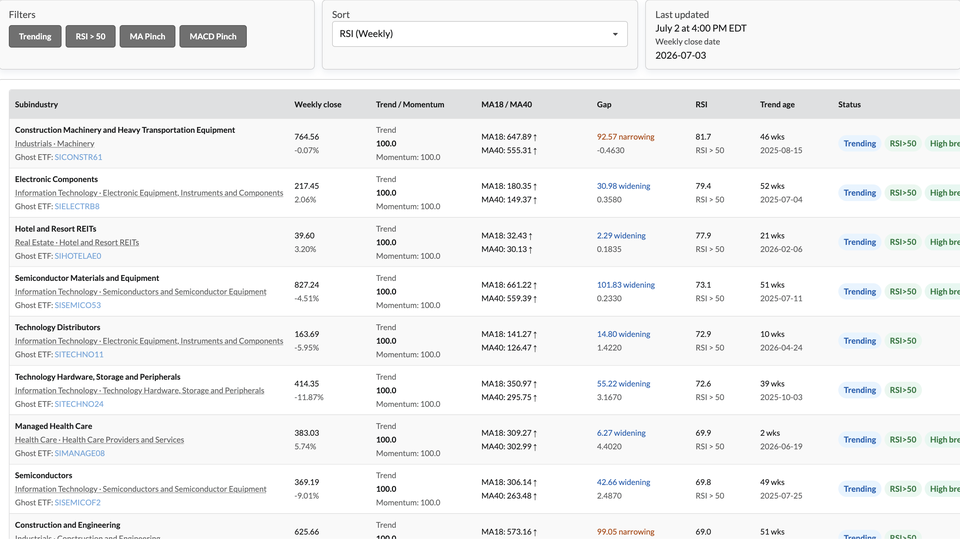The width and height of the screenshot is (960, 539).
Task: Open Real Estate · Hotel and Resort REITs link
Action: point(77,243)
